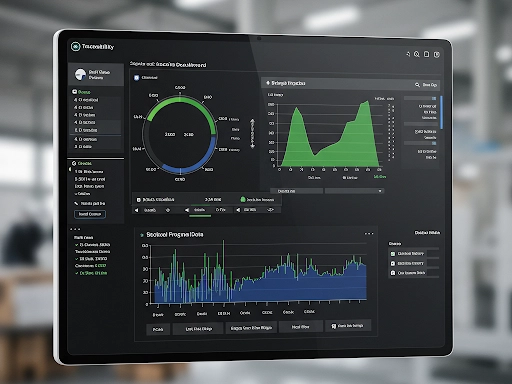The height and width of the screenshot is (384, 512).
Task: Click the Traceability title text
Action: click(x=98, y=47)
